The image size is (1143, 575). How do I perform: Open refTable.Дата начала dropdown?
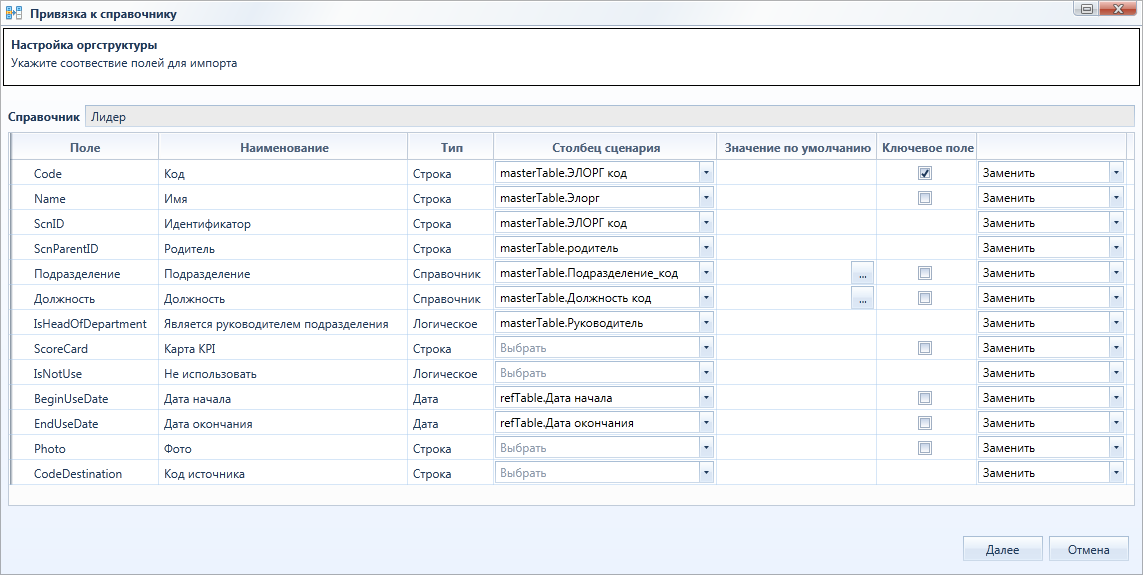click(706, 398)
